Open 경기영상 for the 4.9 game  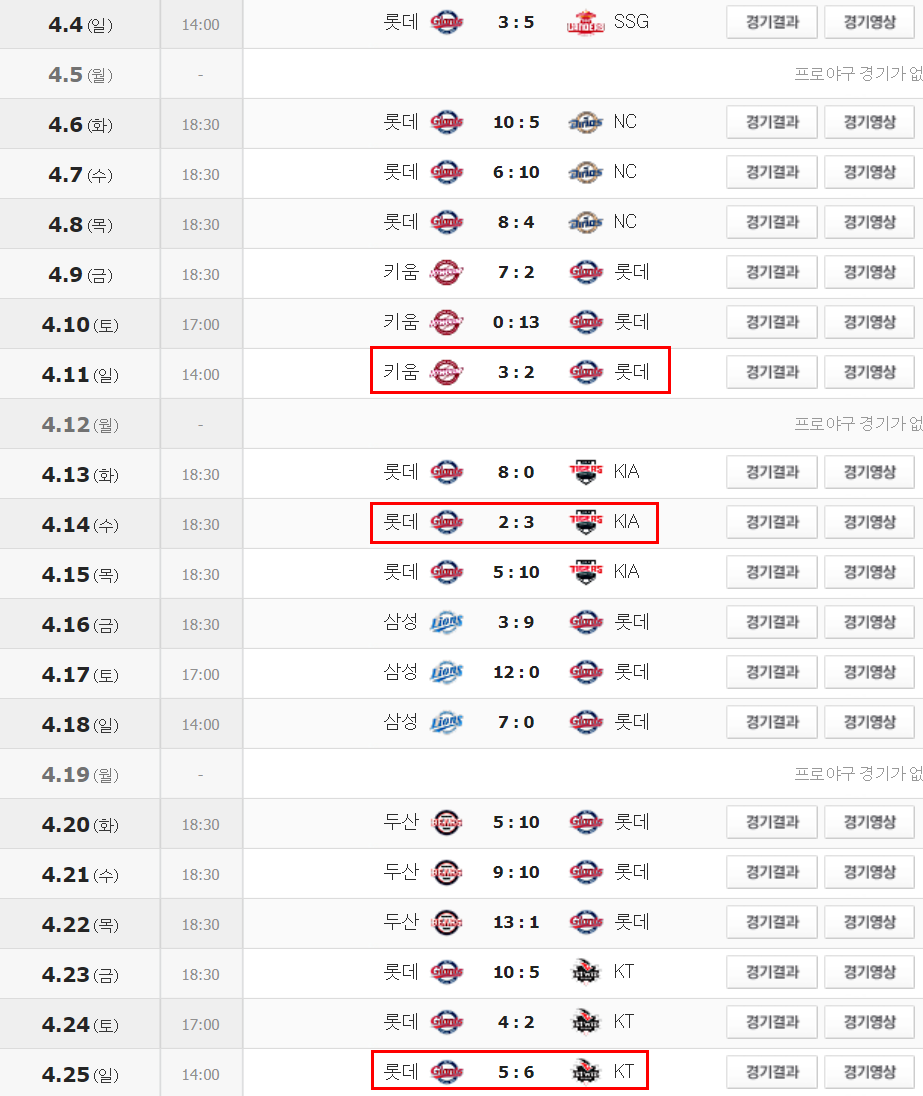click(869, 272)
